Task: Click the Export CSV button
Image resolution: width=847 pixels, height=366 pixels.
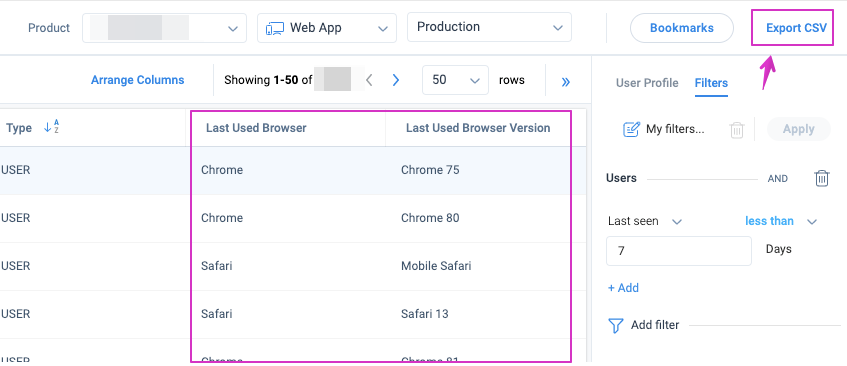Action: [796, 28]
